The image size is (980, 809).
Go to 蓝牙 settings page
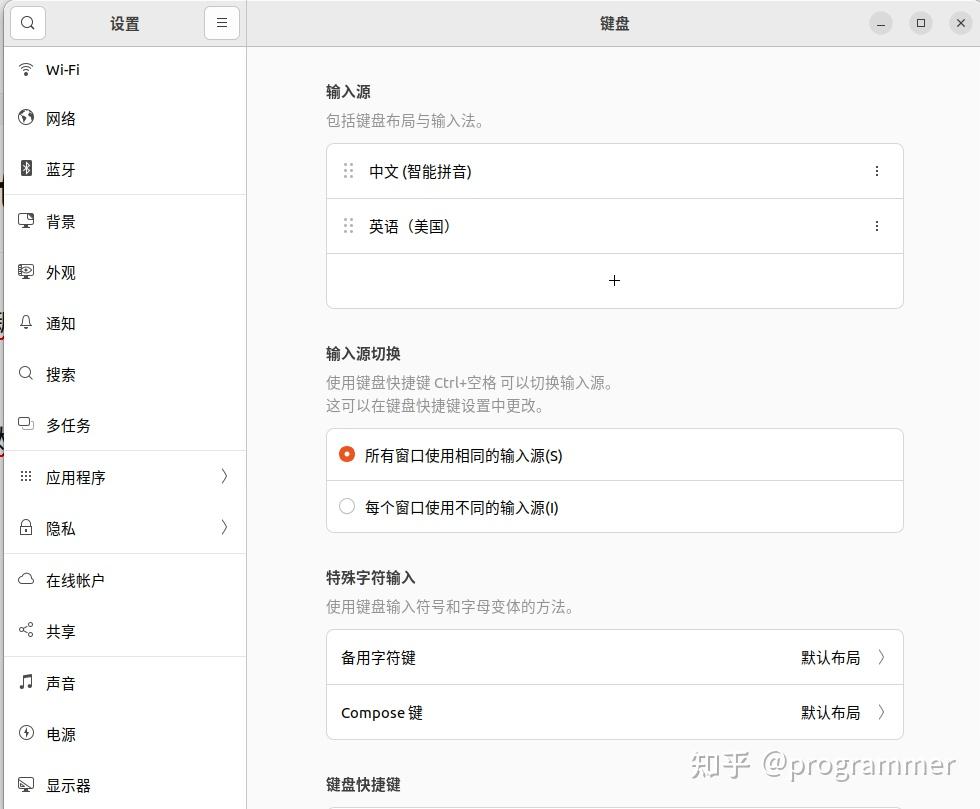click(x=125, y=169)
